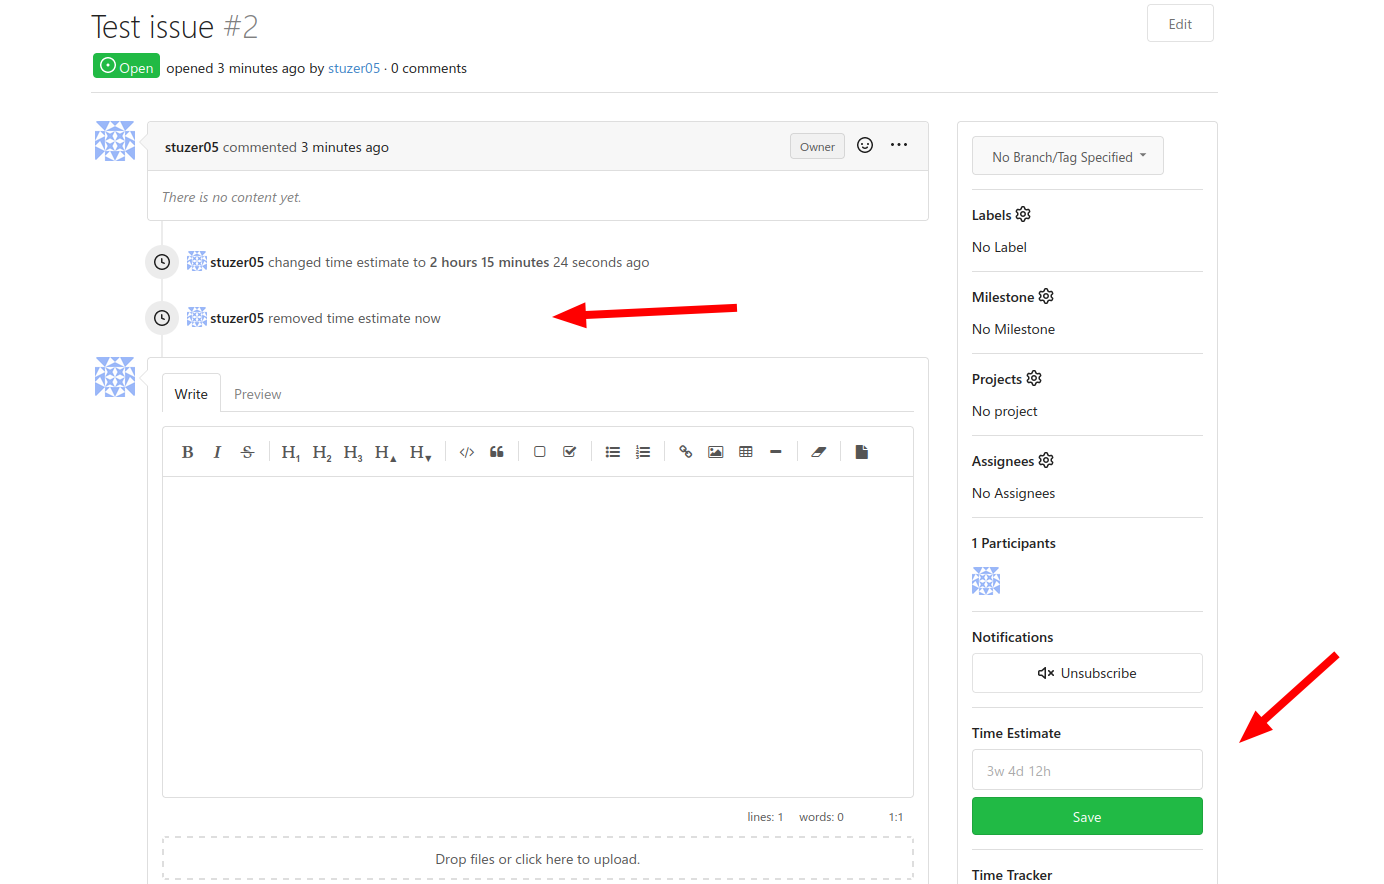The image size is (1384, 884).
Task: Open Milestone settings gear
Action: coord(1046,296)
